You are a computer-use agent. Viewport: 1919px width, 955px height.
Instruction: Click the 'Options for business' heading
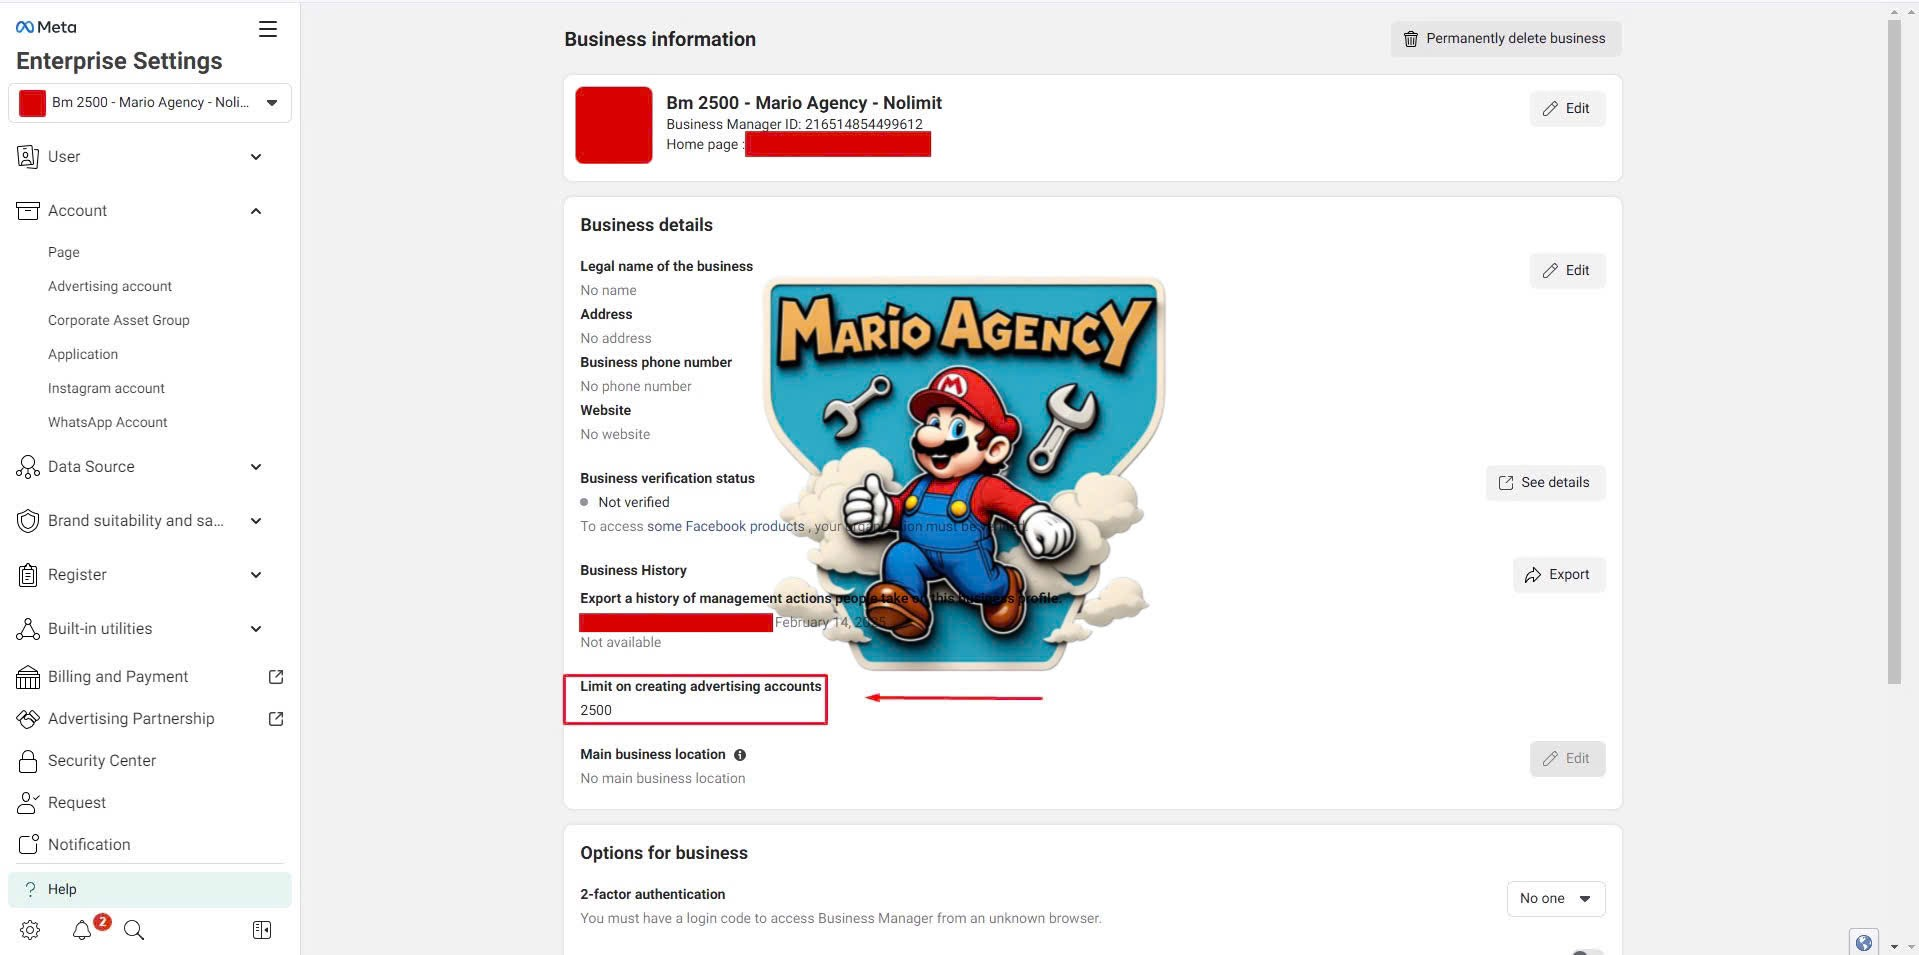[664, 853]
